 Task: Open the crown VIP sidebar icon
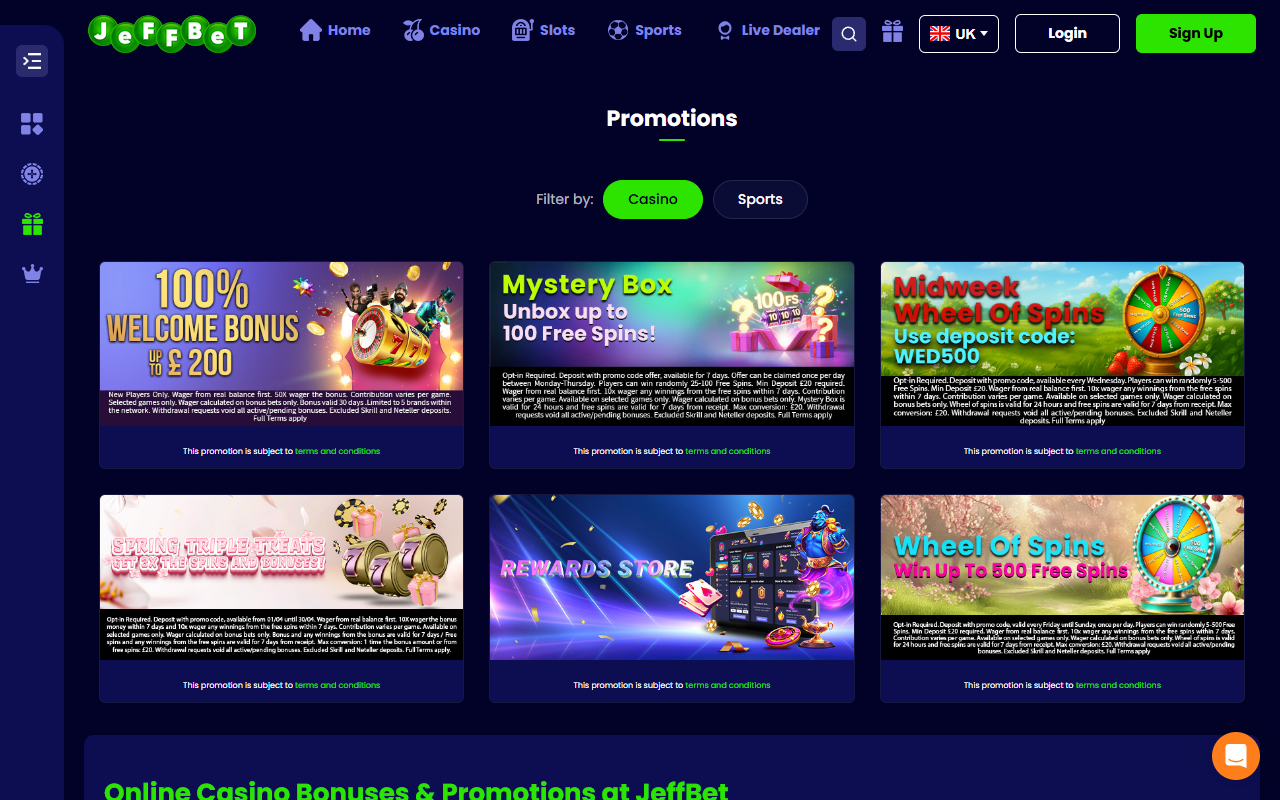[x=32, y=274]
